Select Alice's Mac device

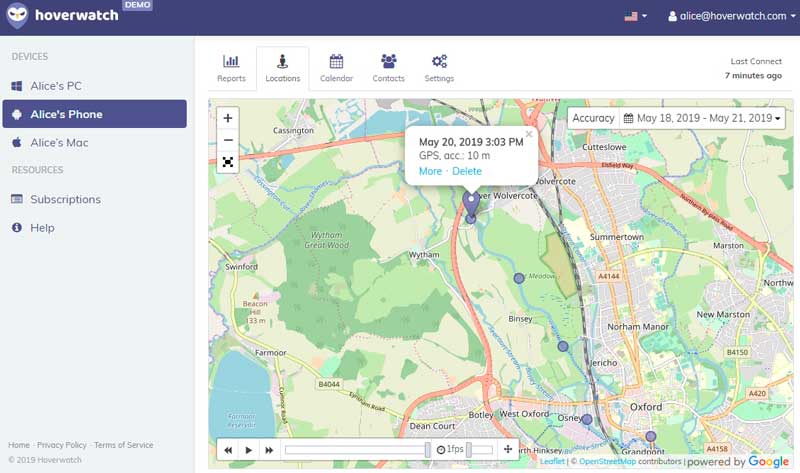(95, 142)
